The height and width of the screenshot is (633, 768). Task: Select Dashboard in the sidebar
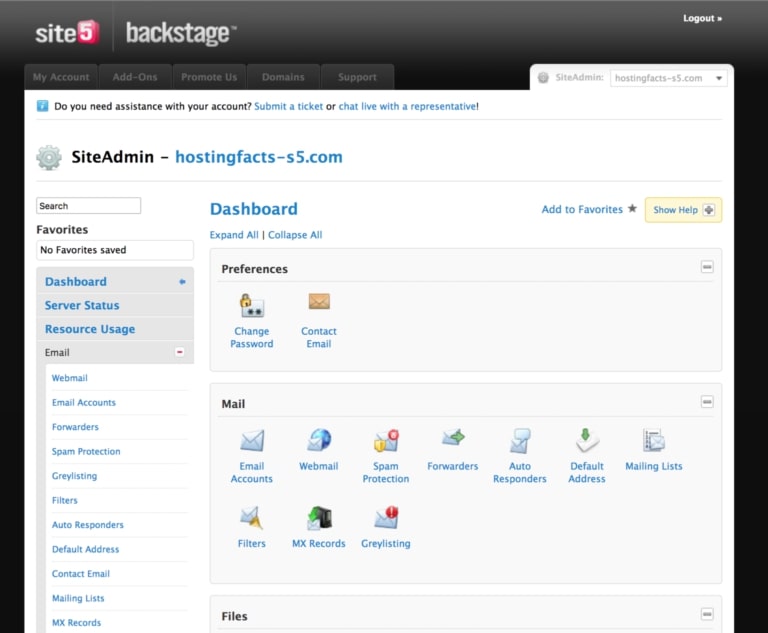pos(115,281)
